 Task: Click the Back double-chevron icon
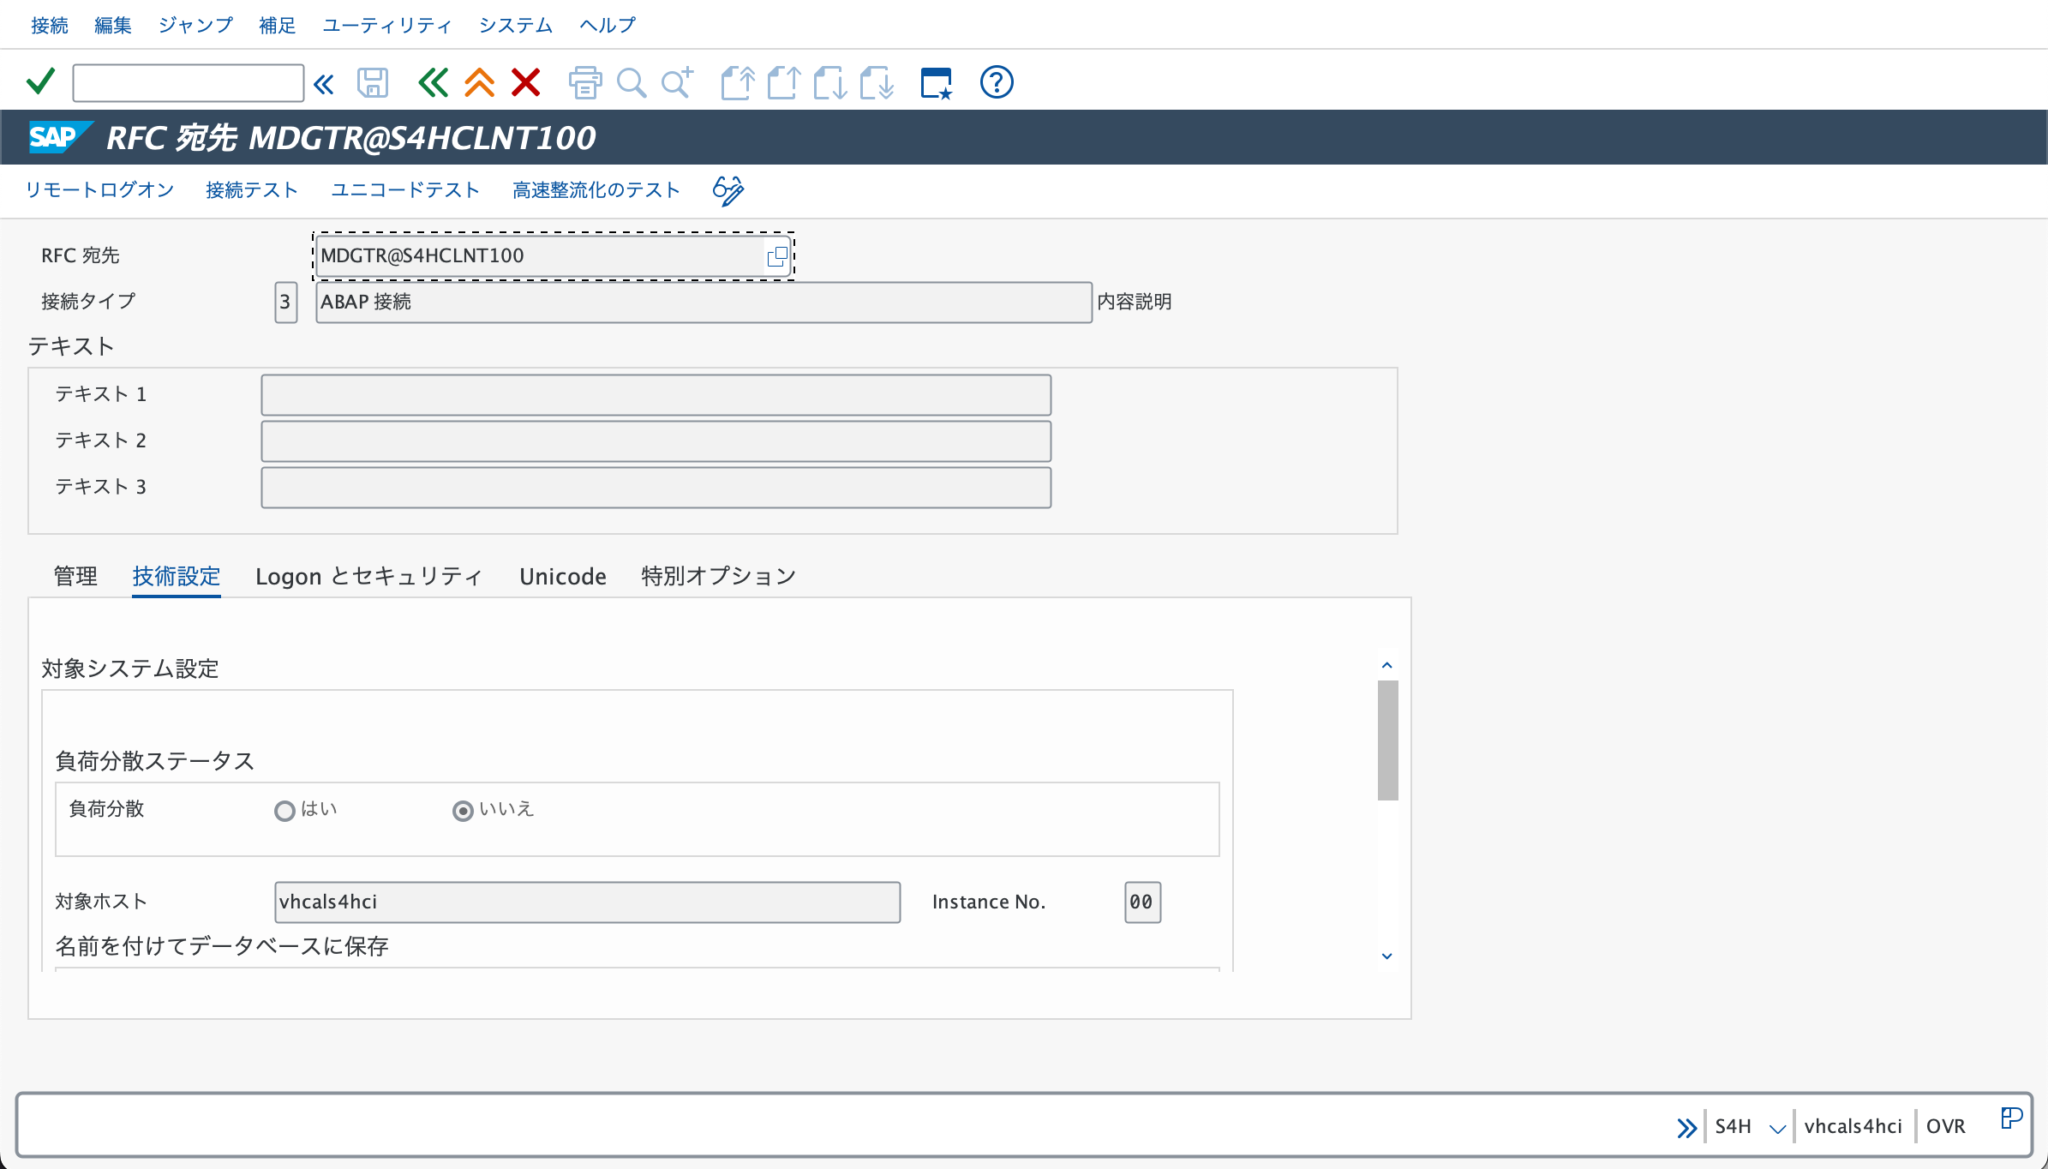[x=433, y=82]
